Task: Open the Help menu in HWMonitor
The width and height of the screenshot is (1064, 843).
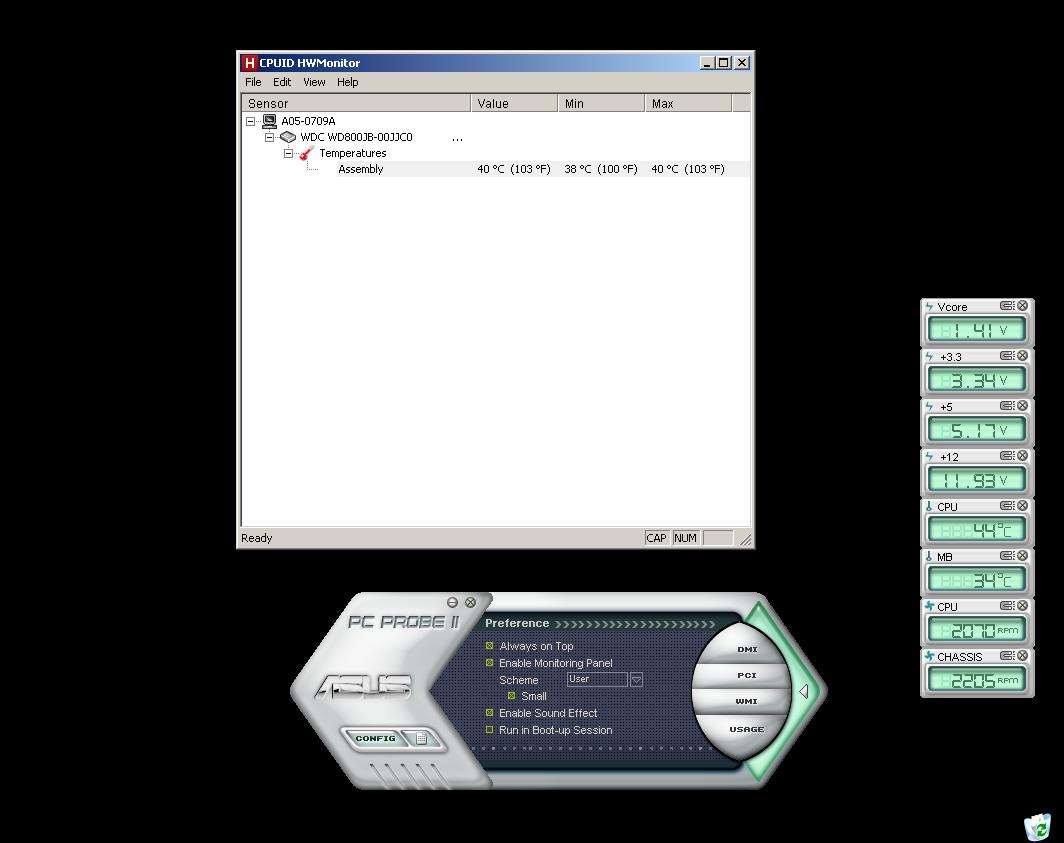Action: [x=347, y=82]
